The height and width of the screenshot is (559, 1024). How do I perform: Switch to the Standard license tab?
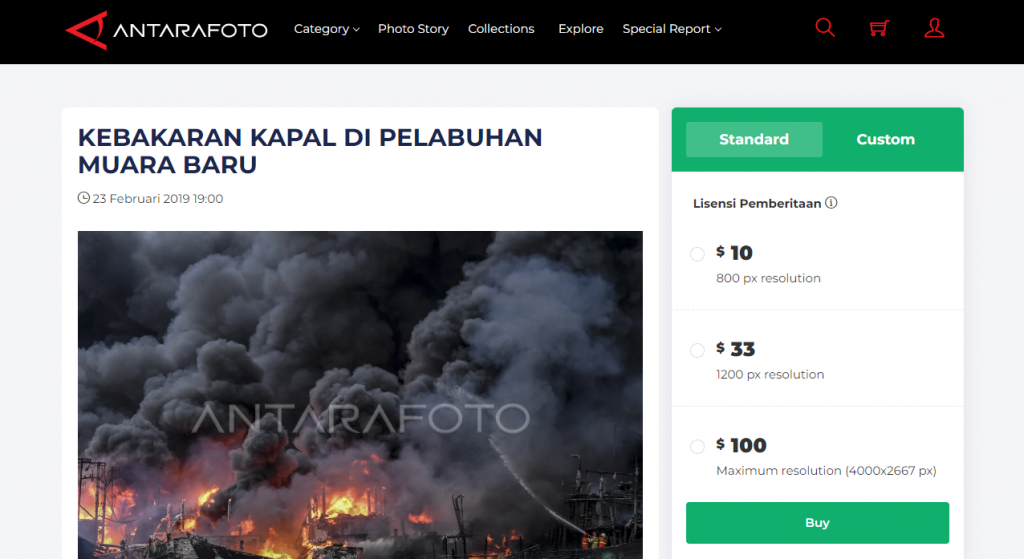tap(754, 139)
